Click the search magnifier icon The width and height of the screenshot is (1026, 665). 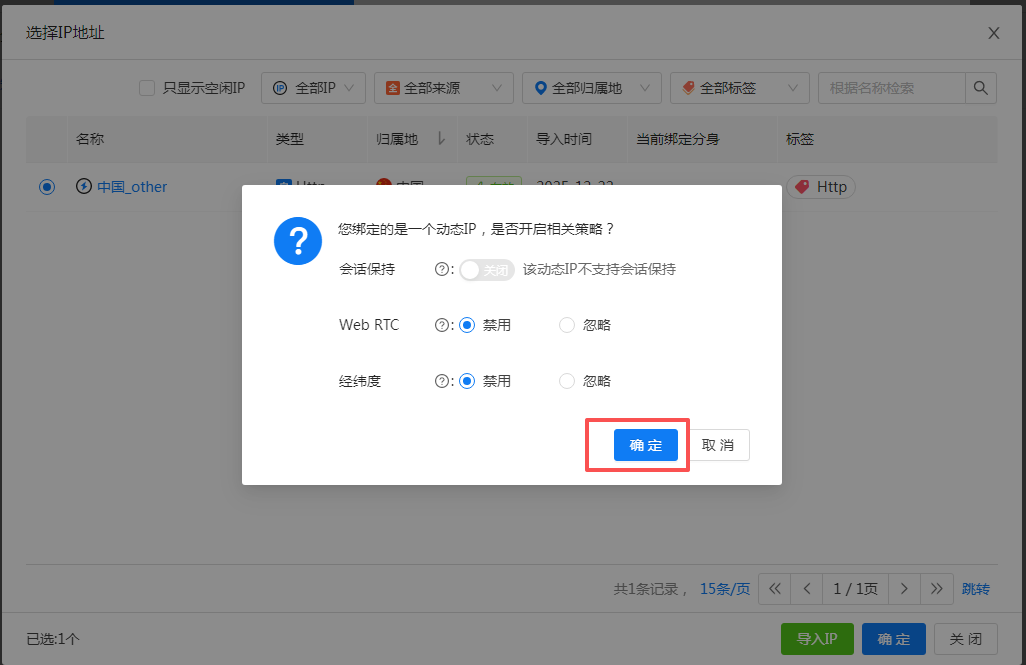coord(979,88)
